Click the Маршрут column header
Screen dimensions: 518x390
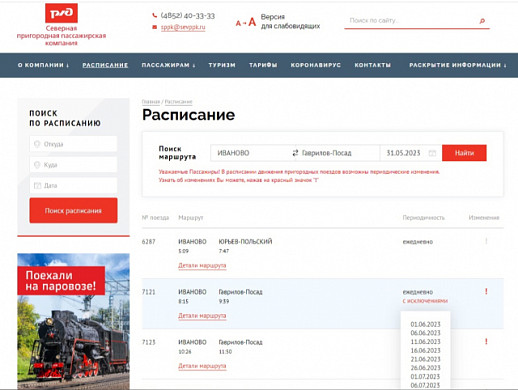191,218
